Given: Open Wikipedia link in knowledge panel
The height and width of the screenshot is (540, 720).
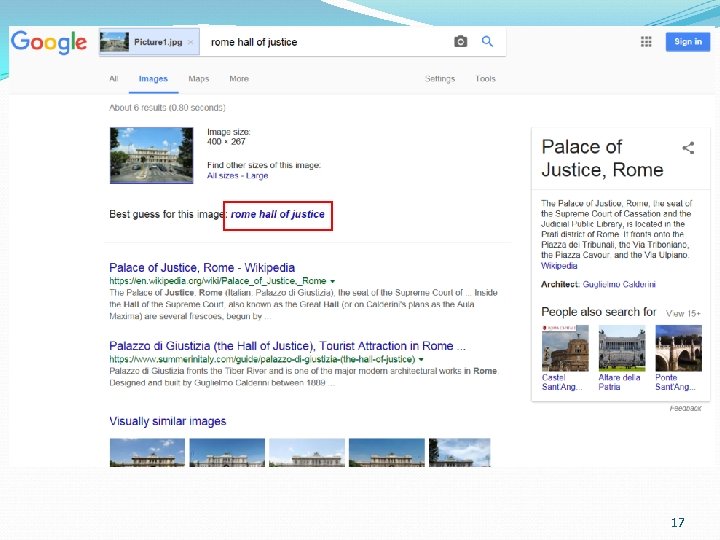Looking at the screenshot, I should pos(559,266).
